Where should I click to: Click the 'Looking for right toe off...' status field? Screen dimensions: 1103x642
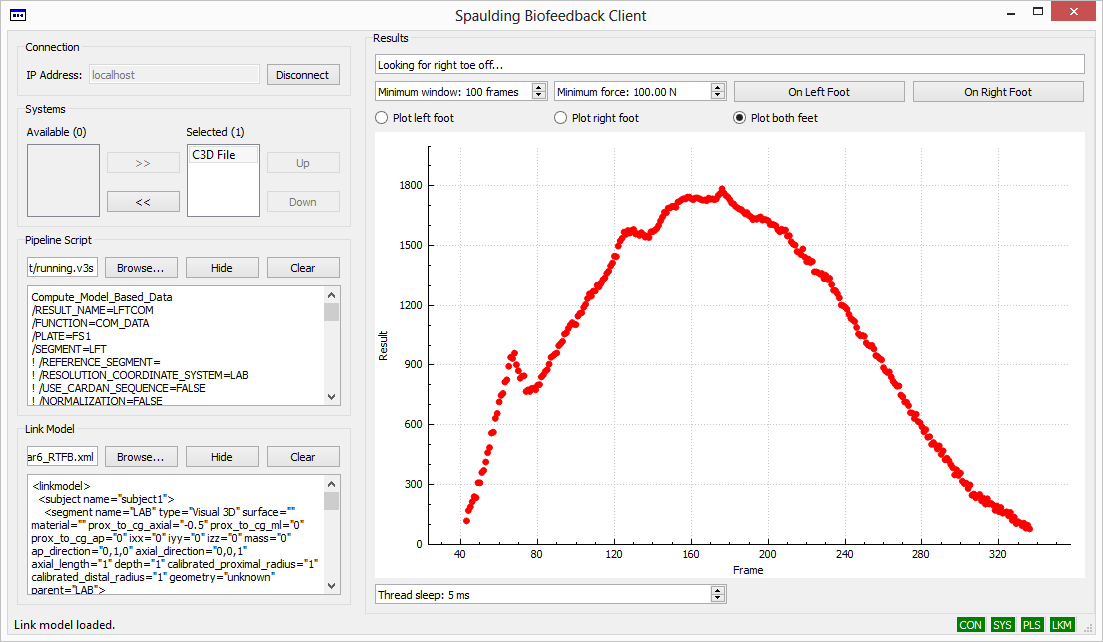(729, 65)
